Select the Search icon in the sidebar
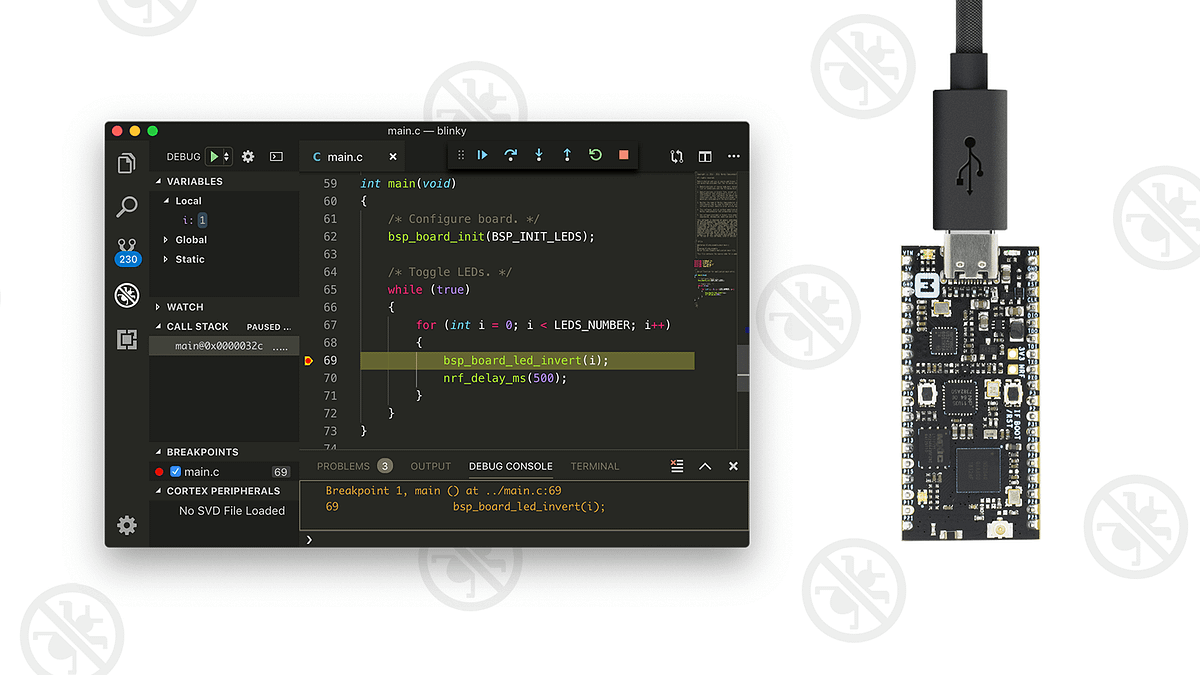1200x675 pixels. click(126, 206)
